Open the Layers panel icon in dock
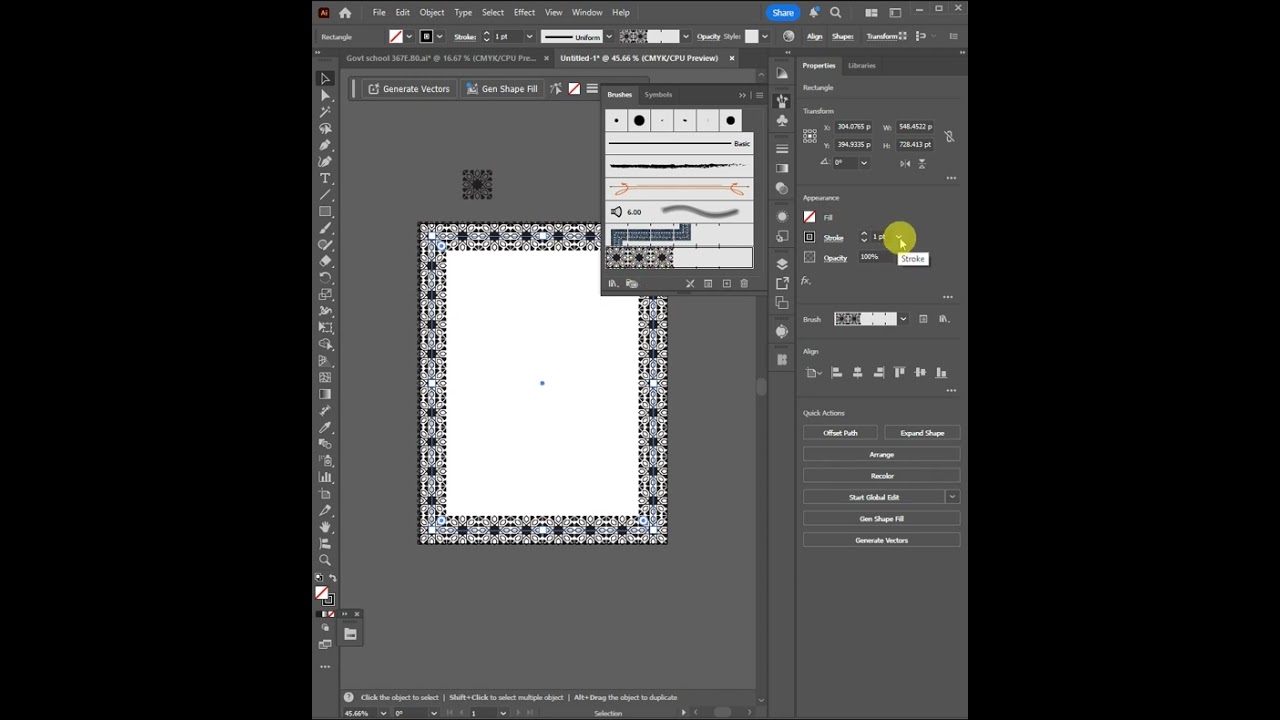1280x720 pixels. click(782, 264)
